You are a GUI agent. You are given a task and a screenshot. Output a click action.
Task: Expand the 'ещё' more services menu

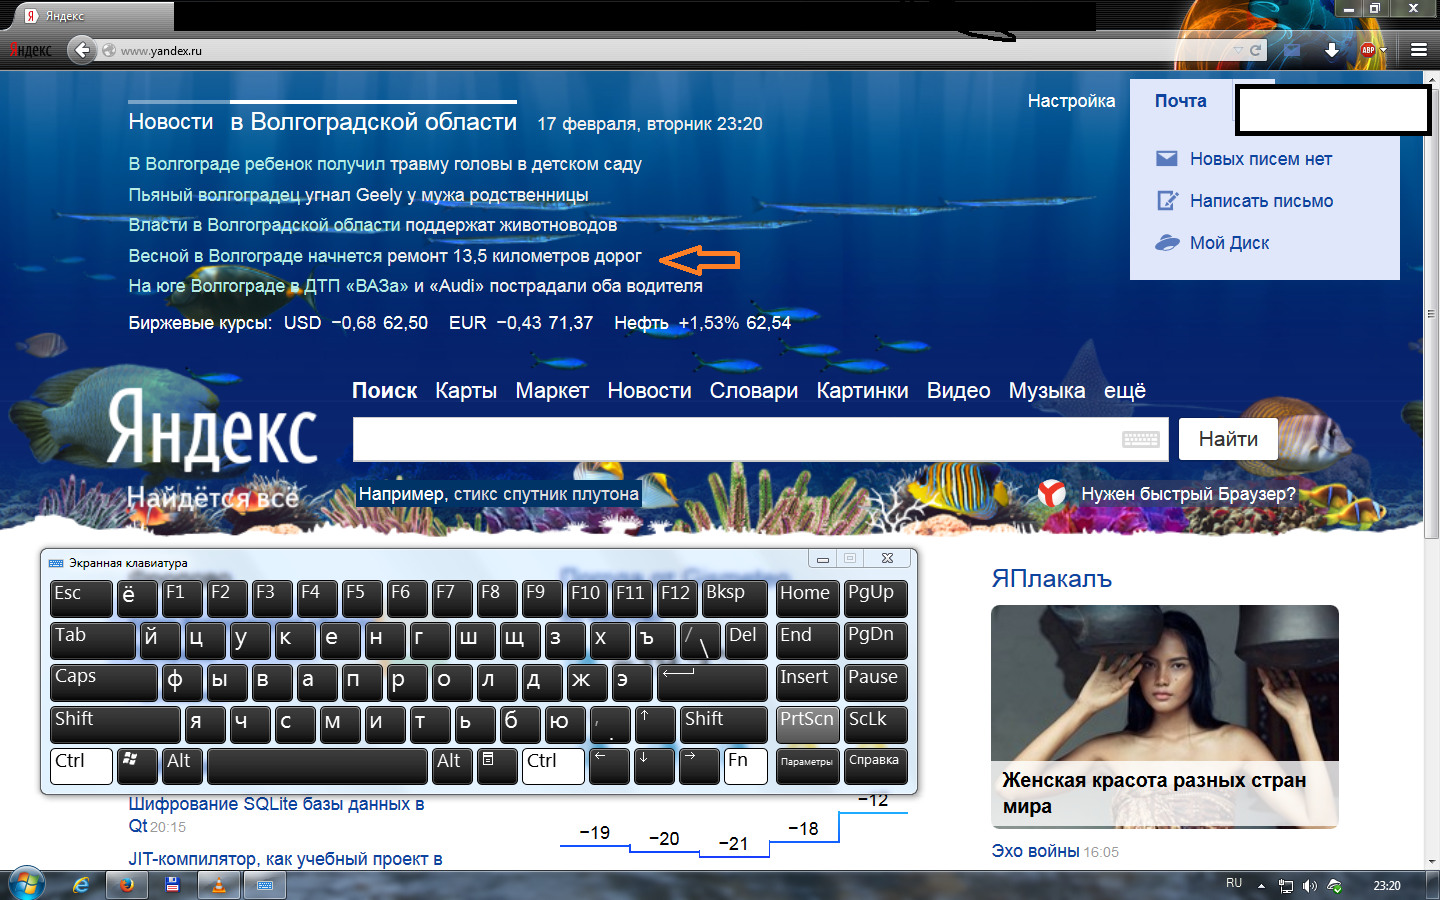pyautogui.click(x=1124, y=391)
